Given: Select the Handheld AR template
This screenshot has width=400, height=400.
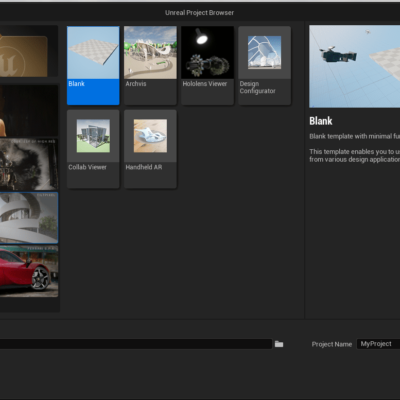Looking at the screenshot, I should 150,149.
